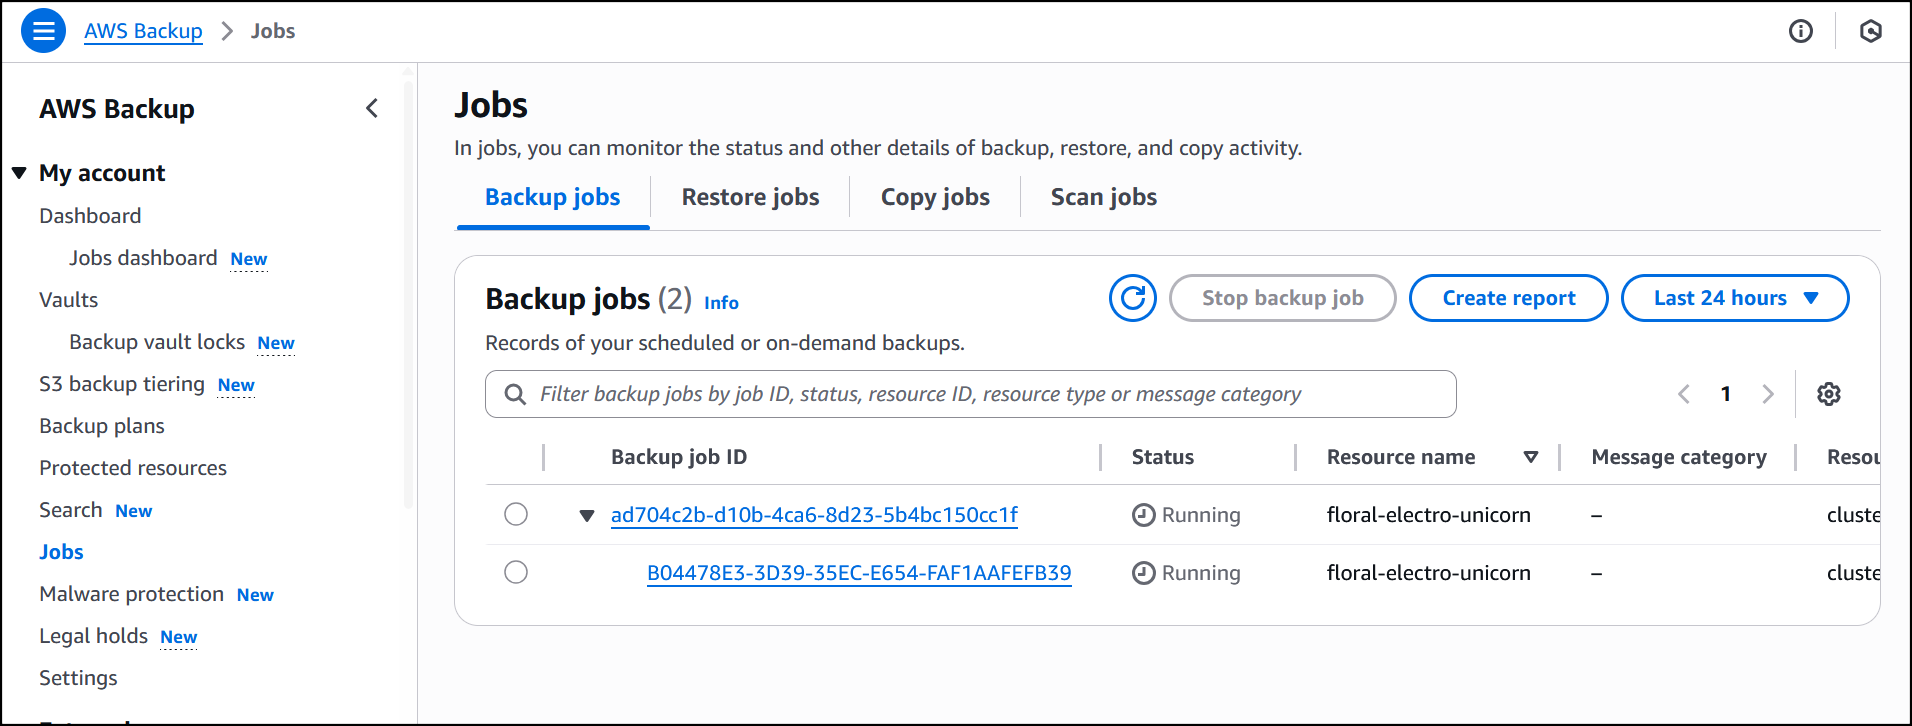Click the hexagon shield icon in header
The image size is (1912, 726).
(x=1870, y=31)
